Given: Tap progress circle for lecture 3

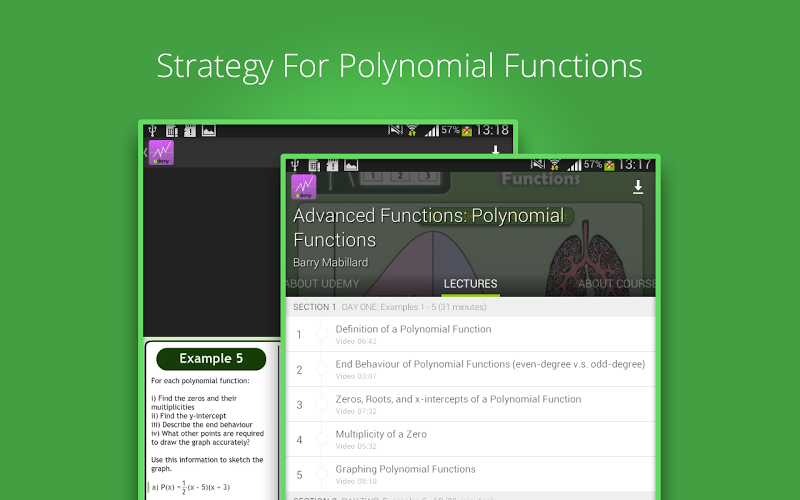Looking at the screenshot, I should (322, 404).
